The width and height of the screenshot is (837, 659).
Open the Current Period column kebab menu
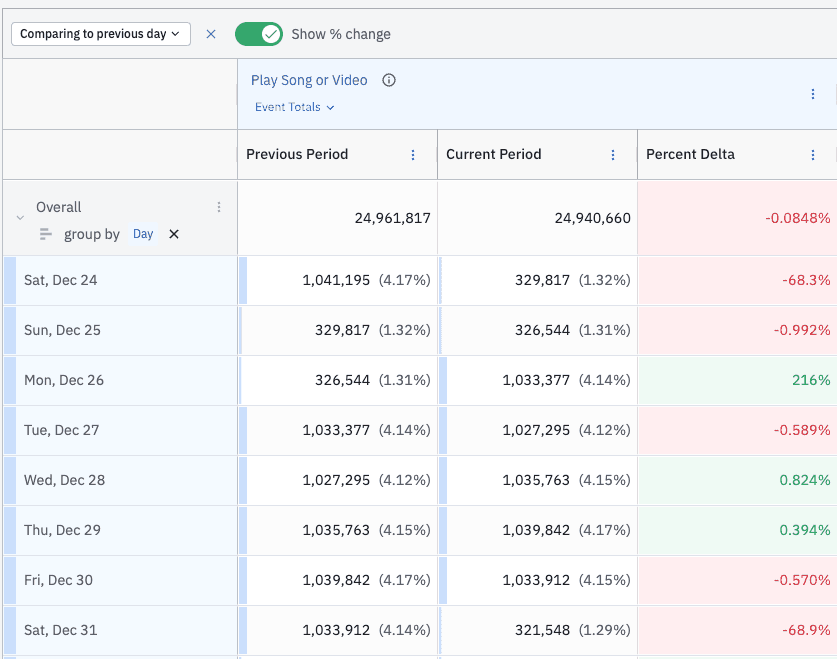point(613,155)
